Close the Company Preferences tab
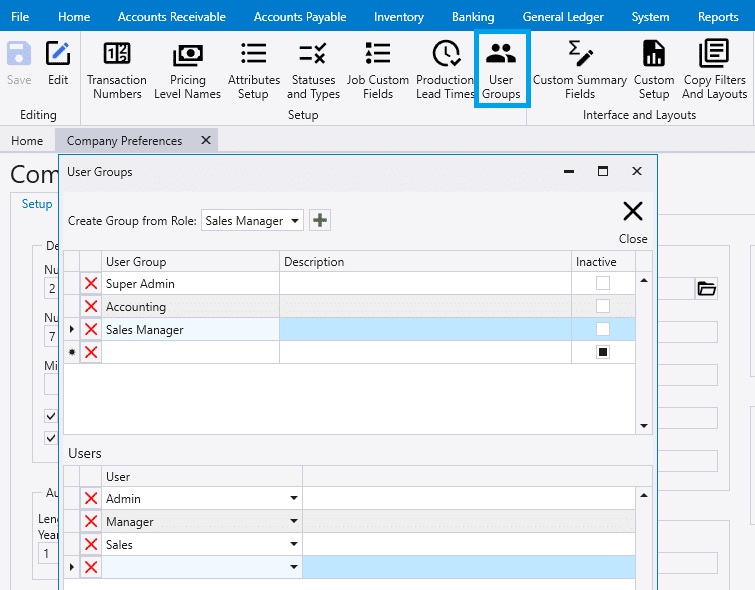The width and height of the screenshot is (755, 590). pyautogui.click(x=206, y=140)
